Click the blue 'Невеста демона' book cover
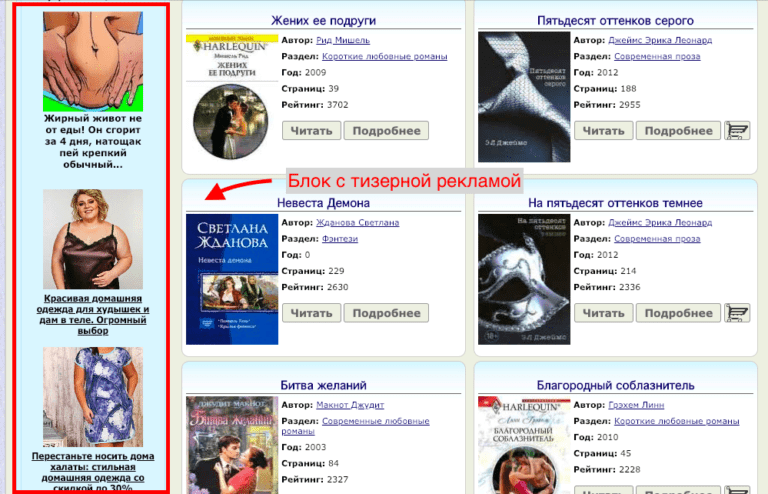The width and height of the screenshot is (768, 494). 232,279
